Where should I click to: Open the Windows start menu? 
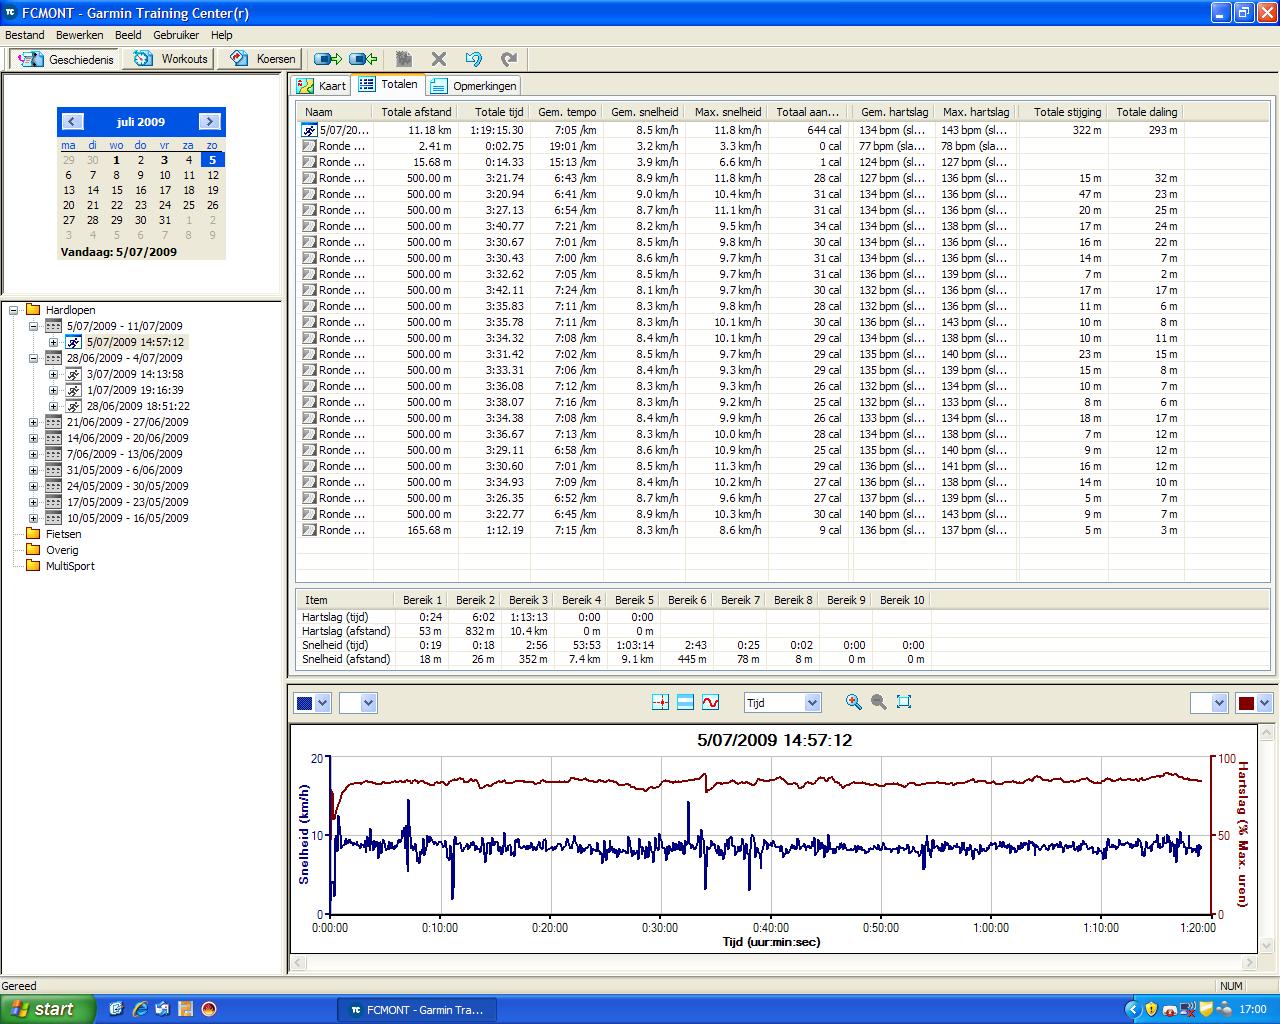[x=48, y=1009]
